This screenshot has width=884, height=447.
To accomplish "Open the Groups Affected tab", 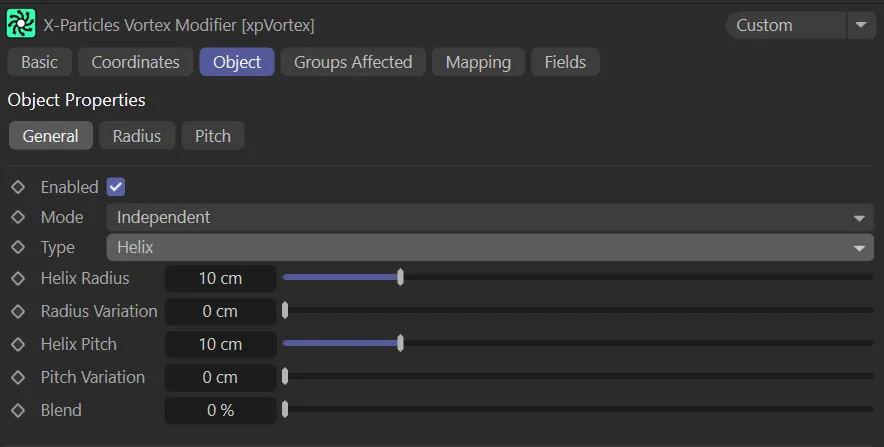I will (353, 62).
